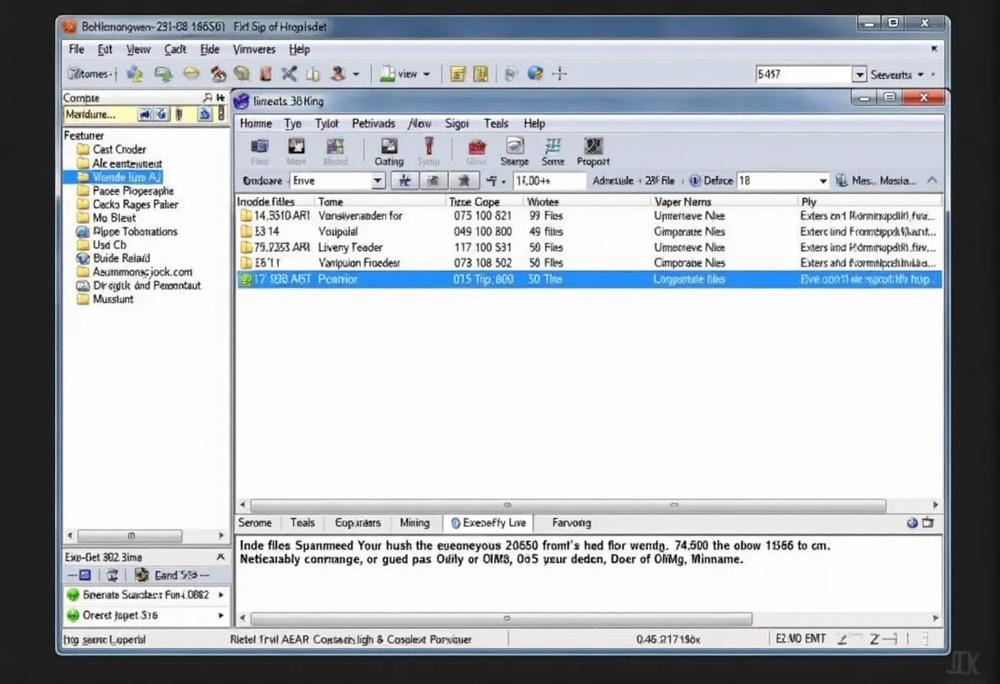Click the Mes.. Mosia icon in the filter bar
The width and height of the screenshot is (1000, 684).
click(842, 181)
